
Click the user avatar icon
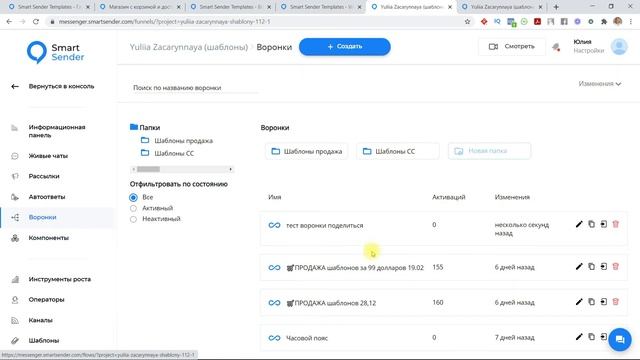click(619, 47)
